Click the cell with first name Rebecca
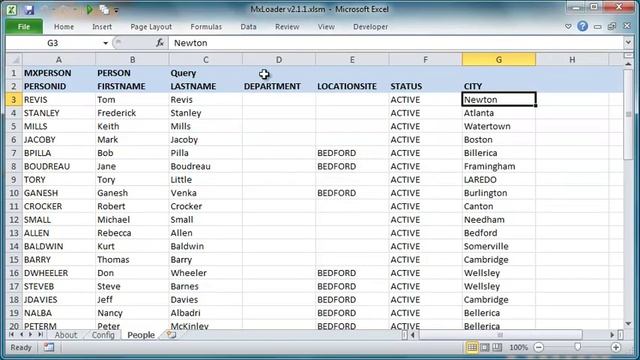Screen dimensions: 640x360 click(132, 233)
